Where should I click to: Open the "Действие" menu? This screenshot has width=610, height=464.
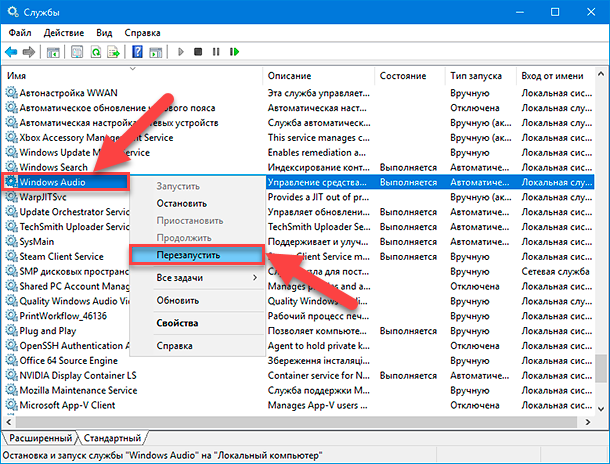63,33
